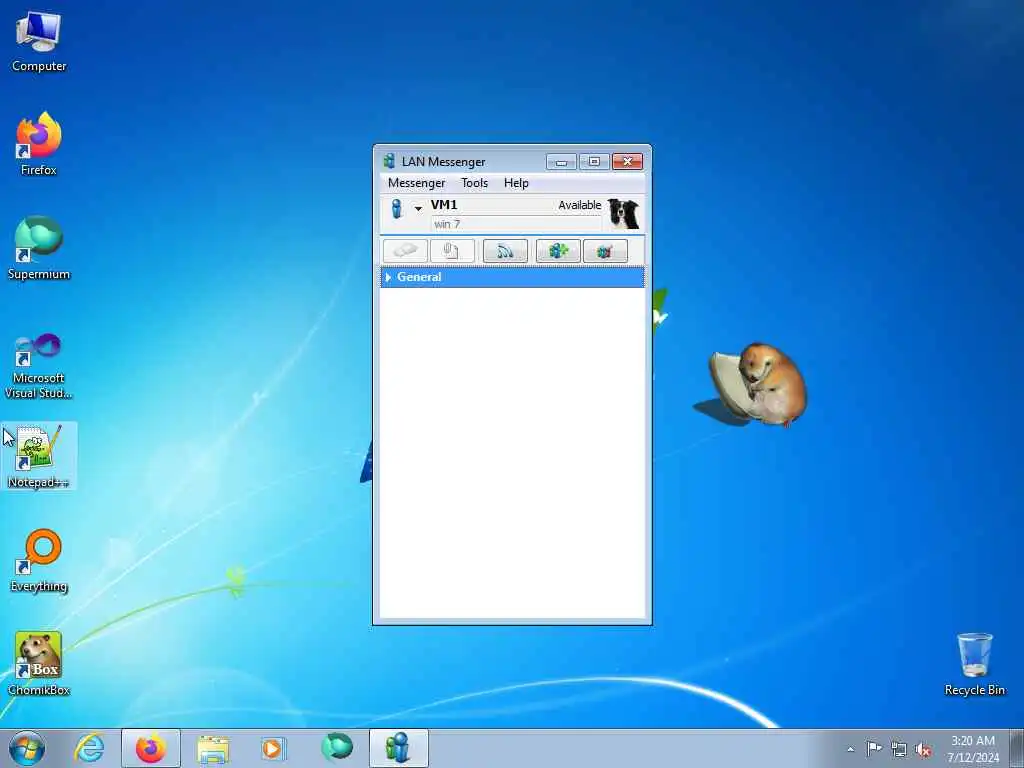The image size is (1024, 768).
Task: Click the broadcast message toolbar button
Action: [x=505, y=251]
